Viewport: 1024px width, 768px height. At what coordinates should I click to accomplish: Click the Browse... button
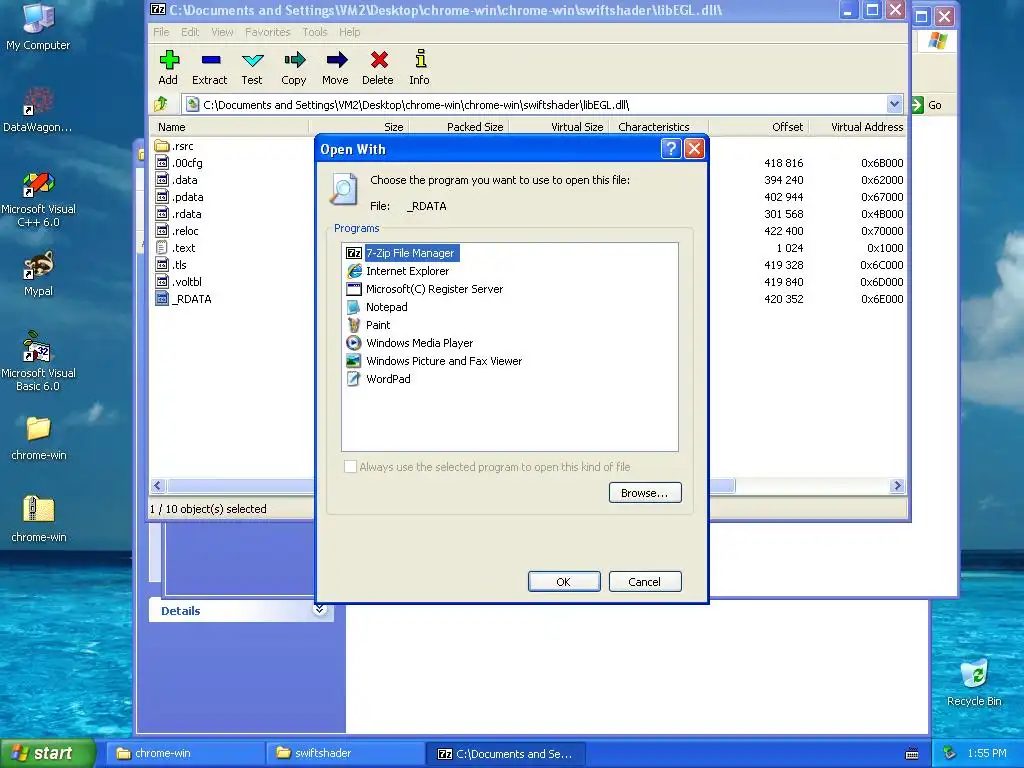(645, 492)
